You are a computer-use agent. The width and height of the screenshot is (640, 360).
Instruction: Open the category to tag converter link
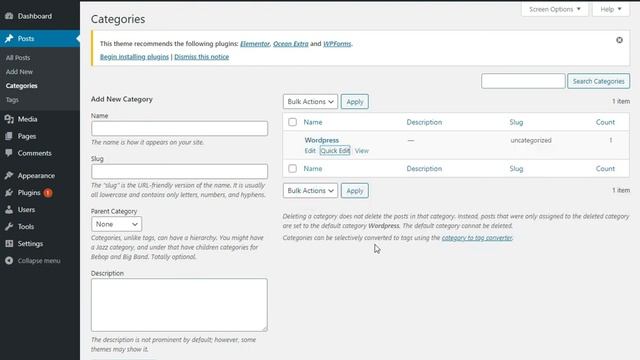point(477,238)
